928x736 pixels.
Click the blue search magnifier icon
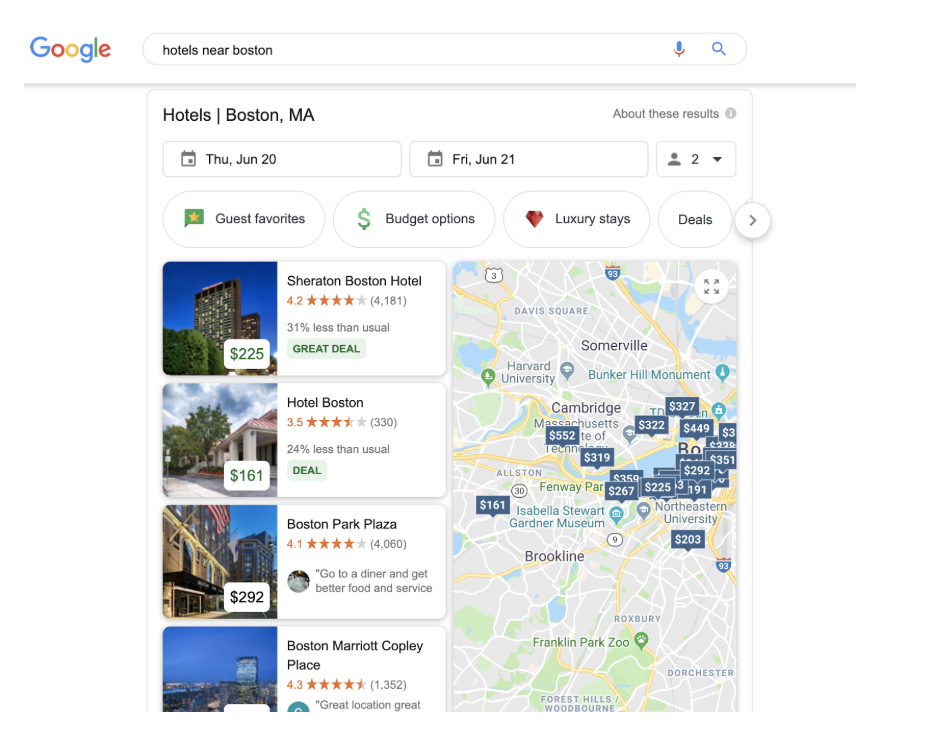pyautogui.click(x=718, y=49)
